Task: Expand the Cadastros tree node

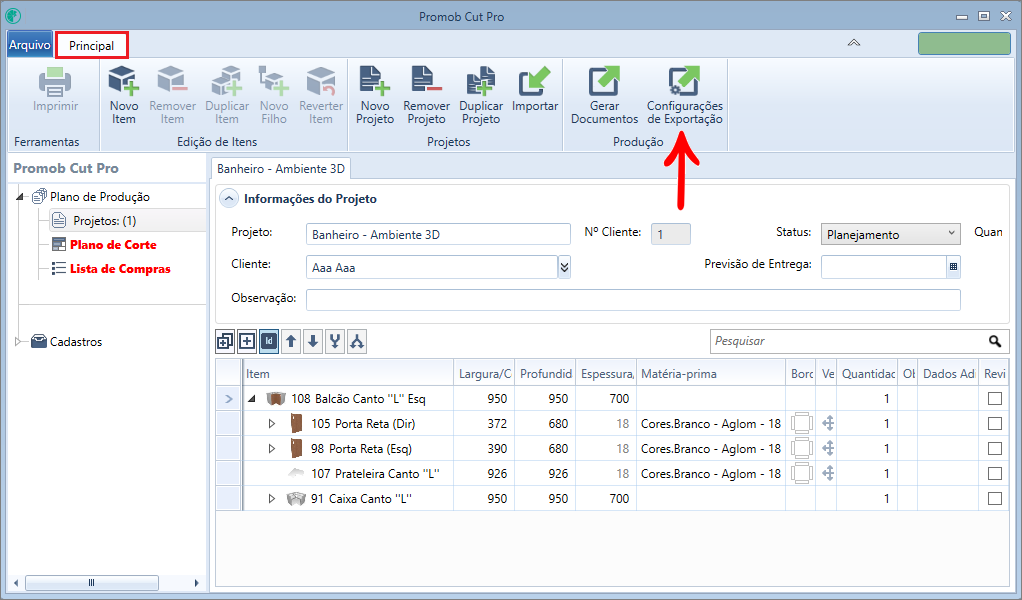Action: tap(18, 341)
